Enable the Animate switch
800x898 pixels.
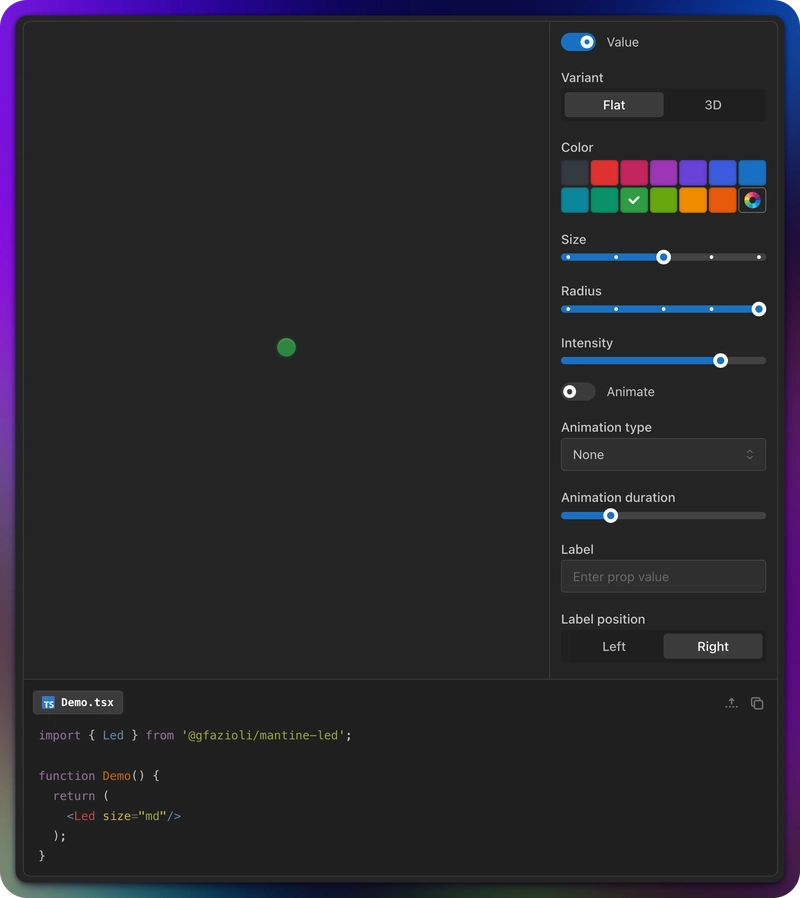[x=578, y=392]
